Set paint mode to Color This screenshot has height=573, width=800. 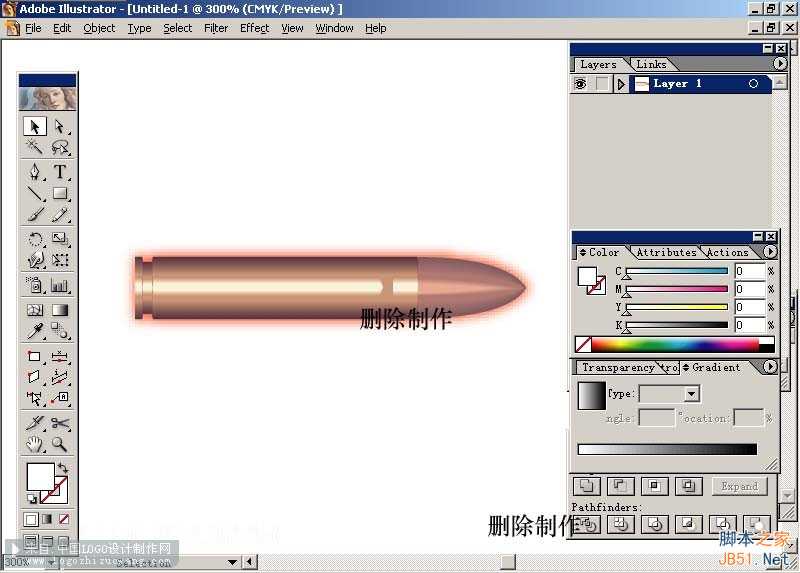pyautogui.click(x=31, y=519)
